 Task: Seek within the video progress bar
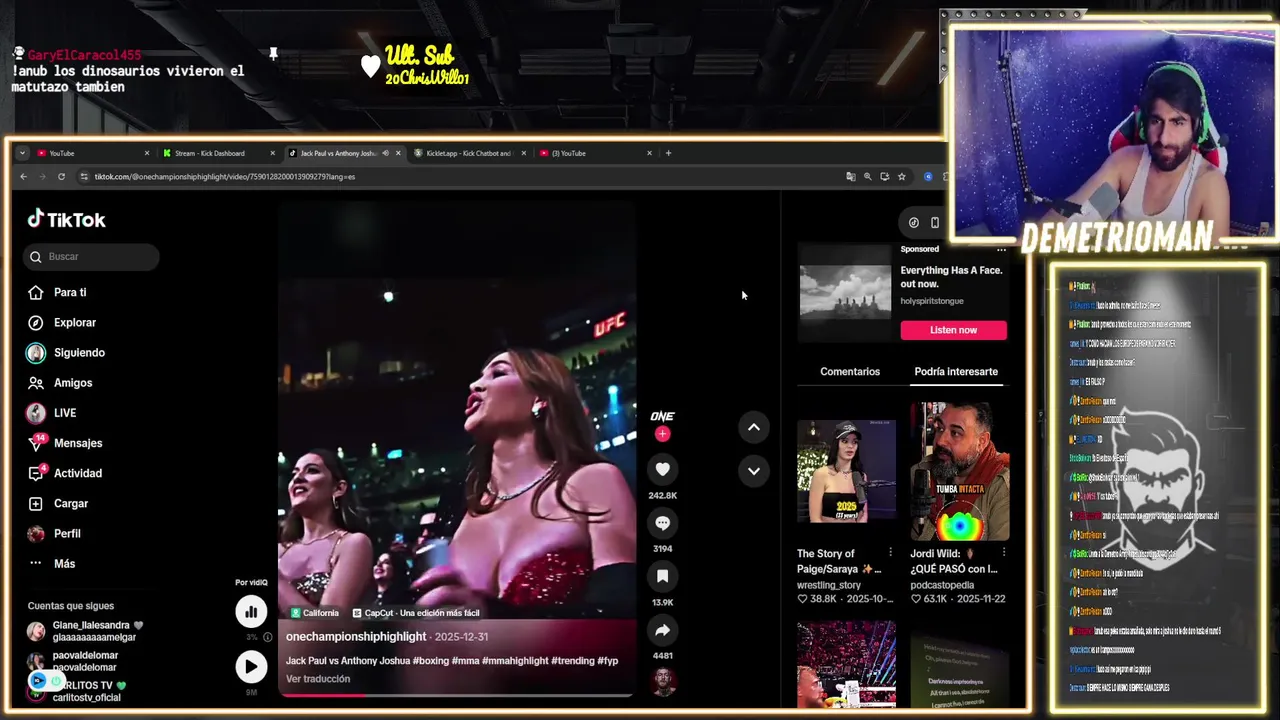pos(456,695)
